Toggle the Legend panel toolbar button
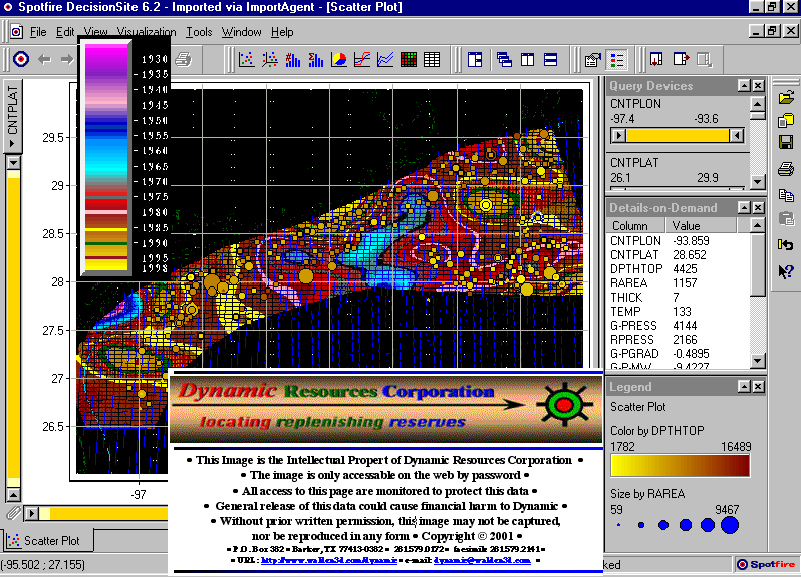801x577 pixels. tap(617, 60)
